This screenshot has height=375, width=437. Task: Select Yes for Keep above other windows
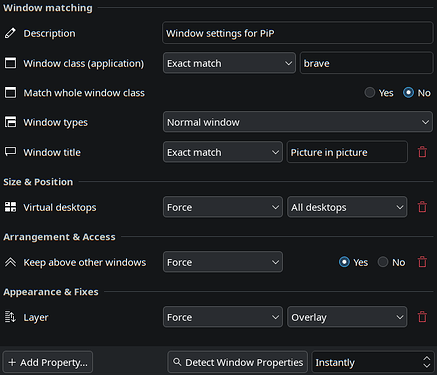click(x=344, y=262)
